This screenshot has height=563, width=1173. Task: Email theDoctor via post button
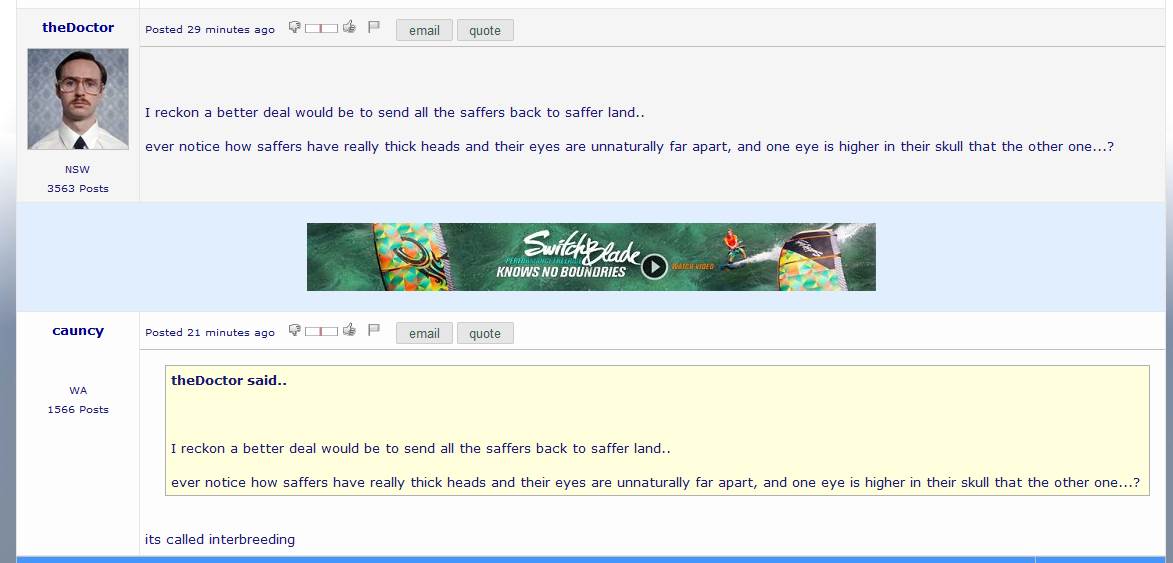coord(424,31)
